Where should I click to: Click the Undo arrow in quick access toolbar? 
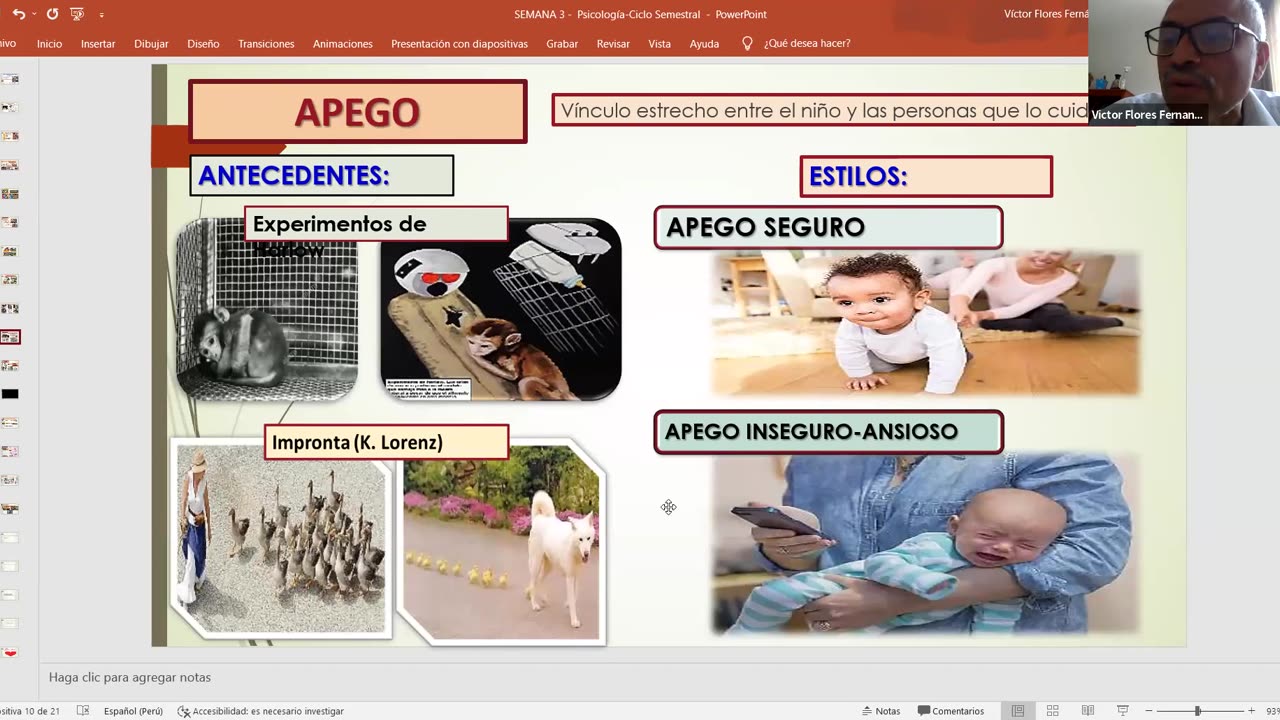tap(18, 14)
